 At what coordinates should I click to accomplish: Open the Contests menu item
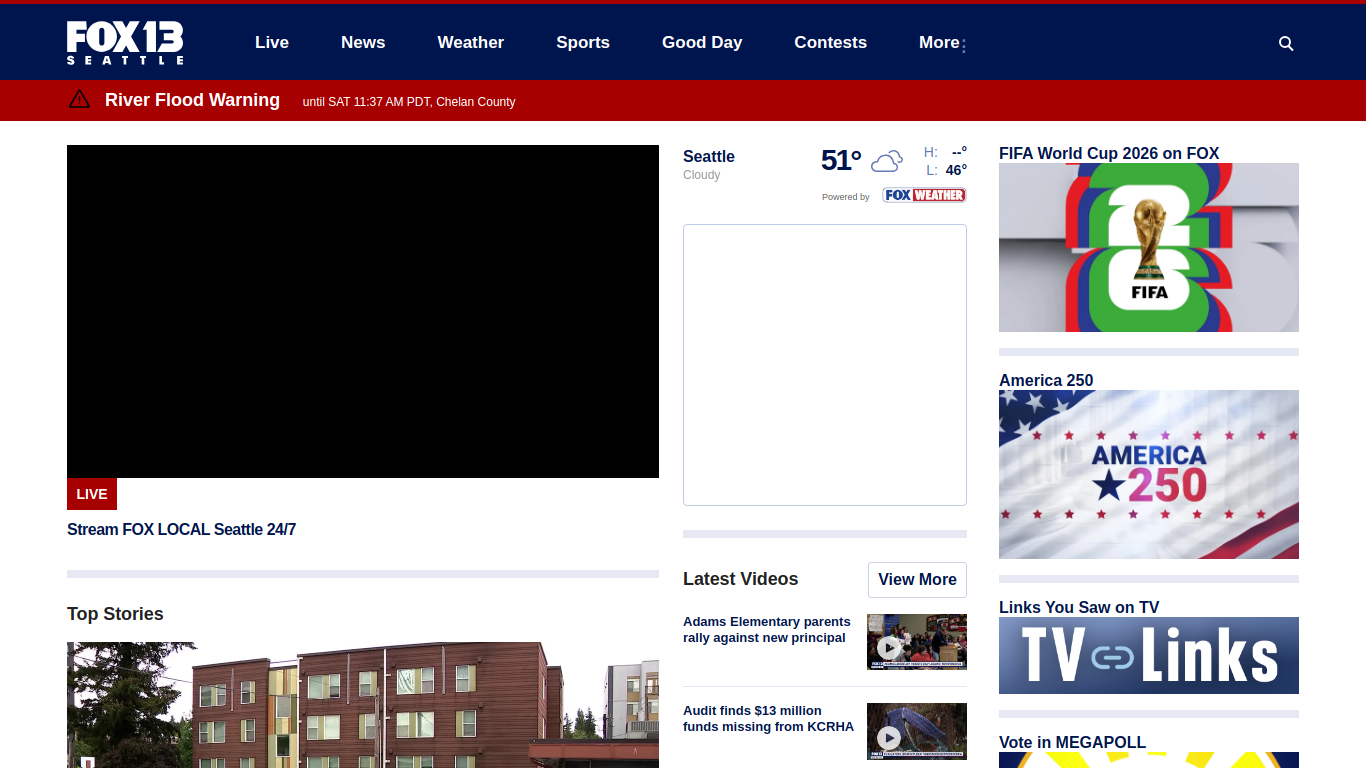click(831, 42)
